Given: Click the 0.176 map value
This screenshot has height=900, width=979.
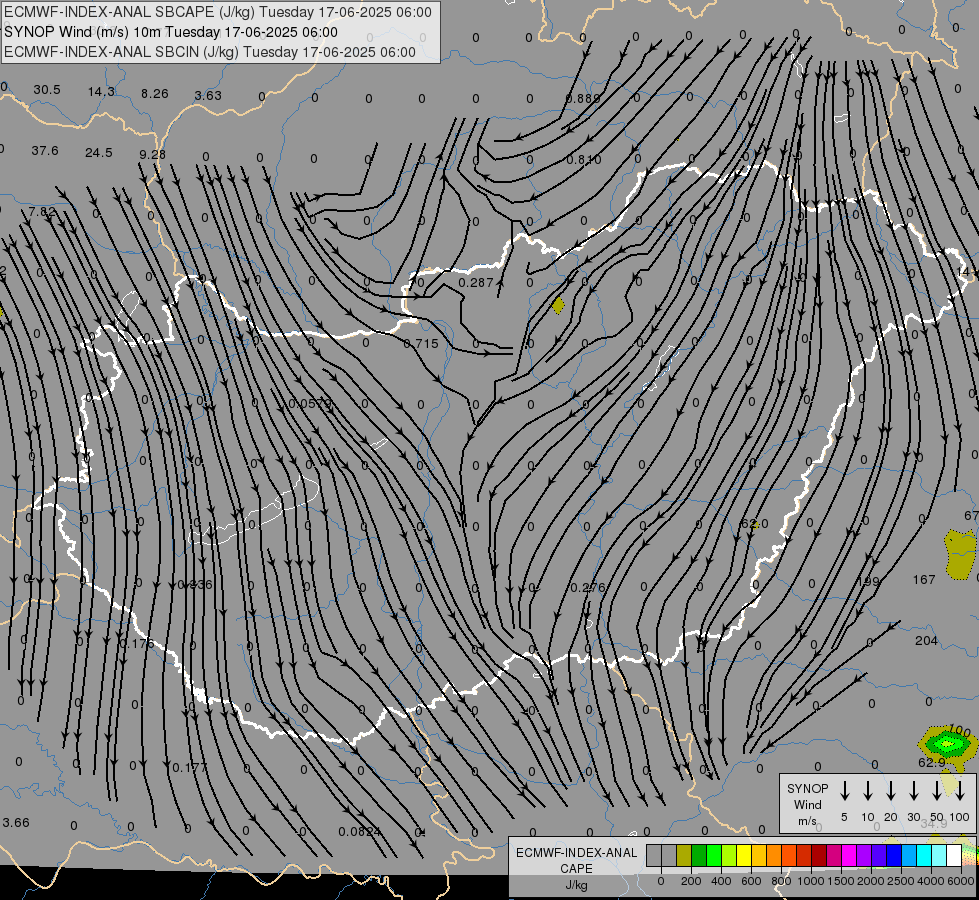Looking at the screenshot, I should [x=137, y=643].
